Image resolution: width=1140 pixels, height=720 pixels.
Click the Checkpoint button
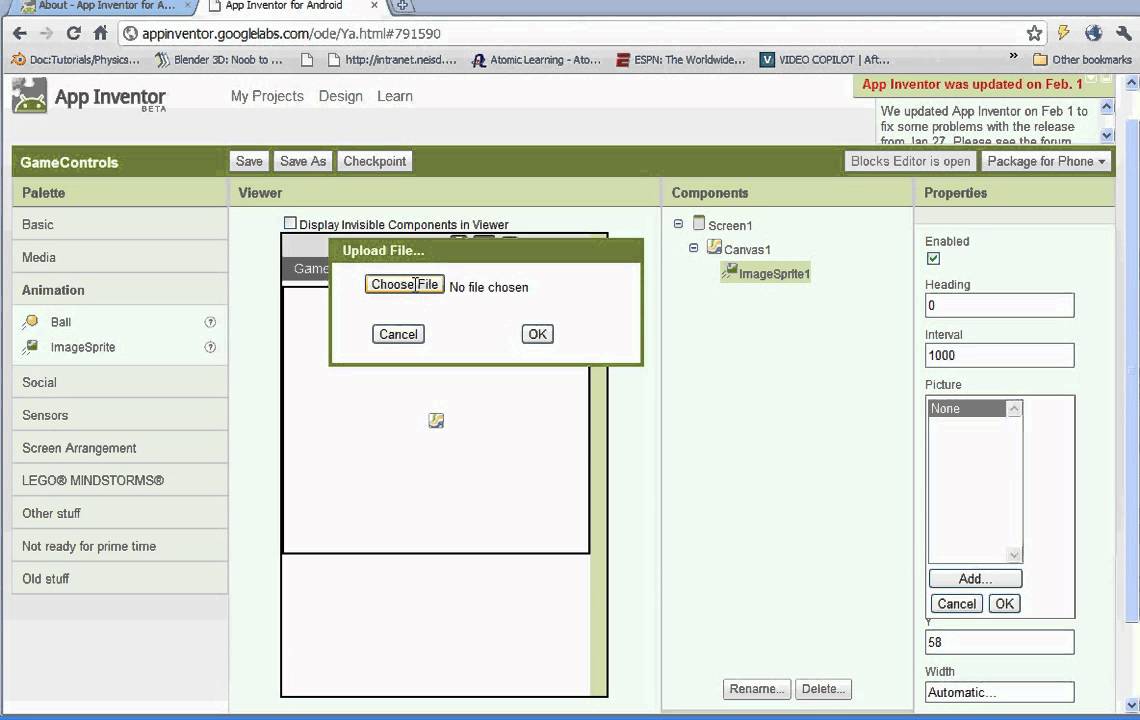(374, 161)
